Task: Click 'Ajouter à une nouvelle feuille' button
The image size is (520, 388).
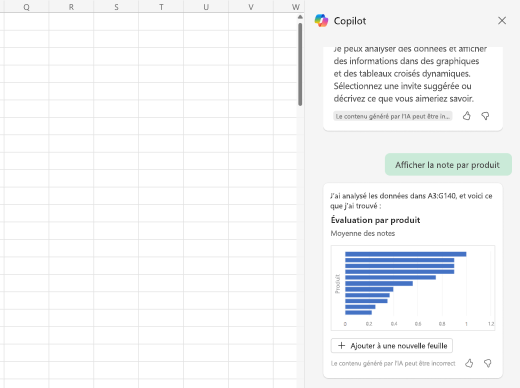Action: (392, 346)
